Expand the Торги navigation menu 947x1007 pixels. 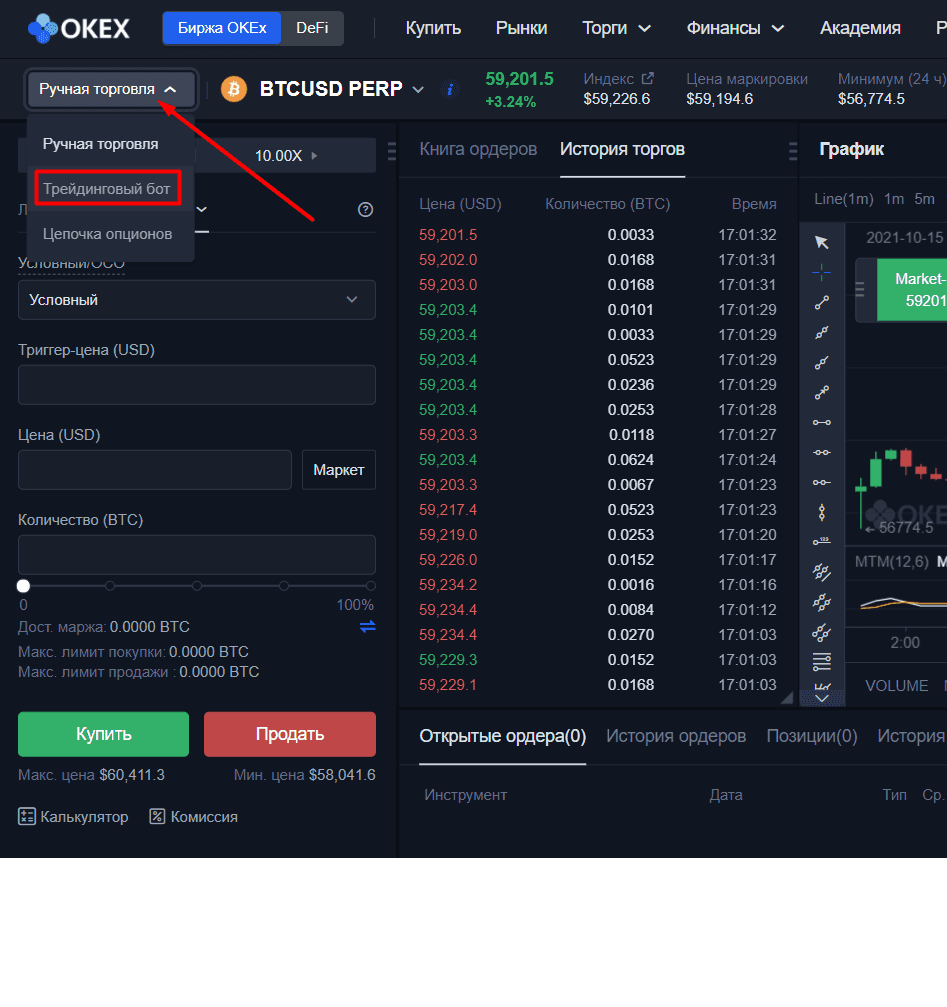click(616, 28)
